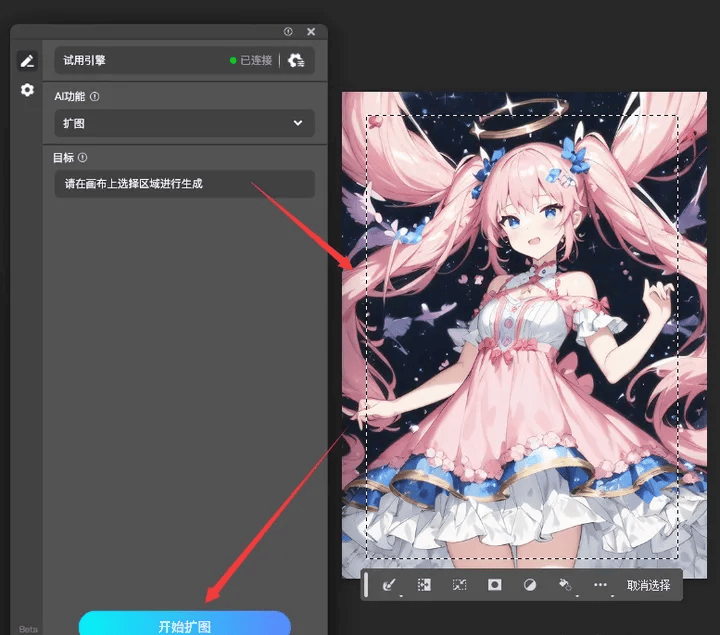Click the adjustment layer half-circle icon
The height and width of the screenshot is (635, 720).
pos(530,584)
